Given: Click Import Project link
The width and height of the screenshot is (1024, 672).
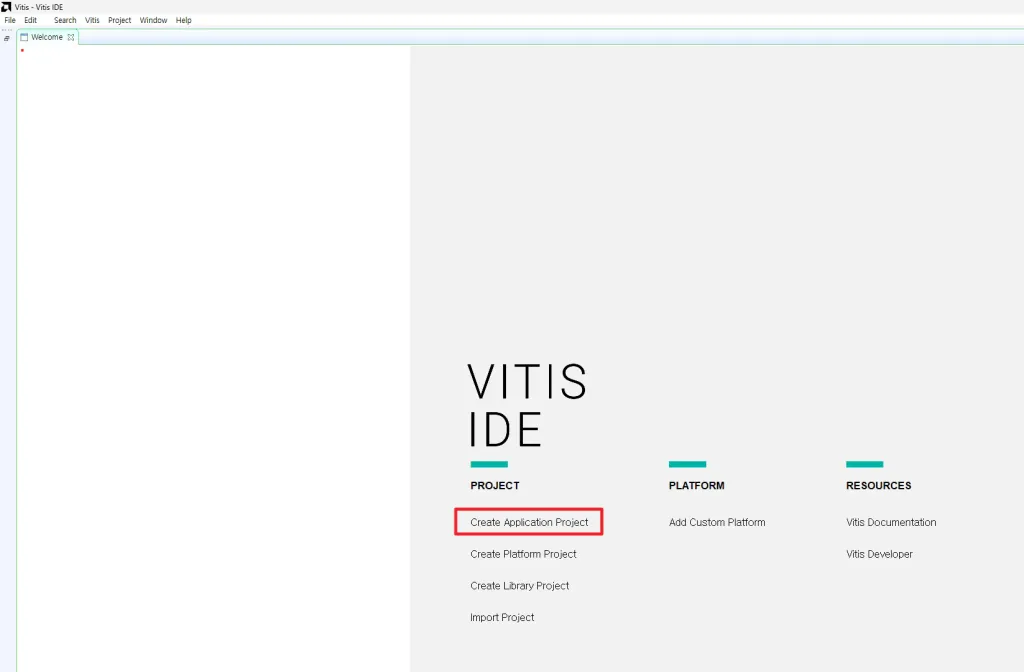Looking at the screenshot, I should (502, 617).
